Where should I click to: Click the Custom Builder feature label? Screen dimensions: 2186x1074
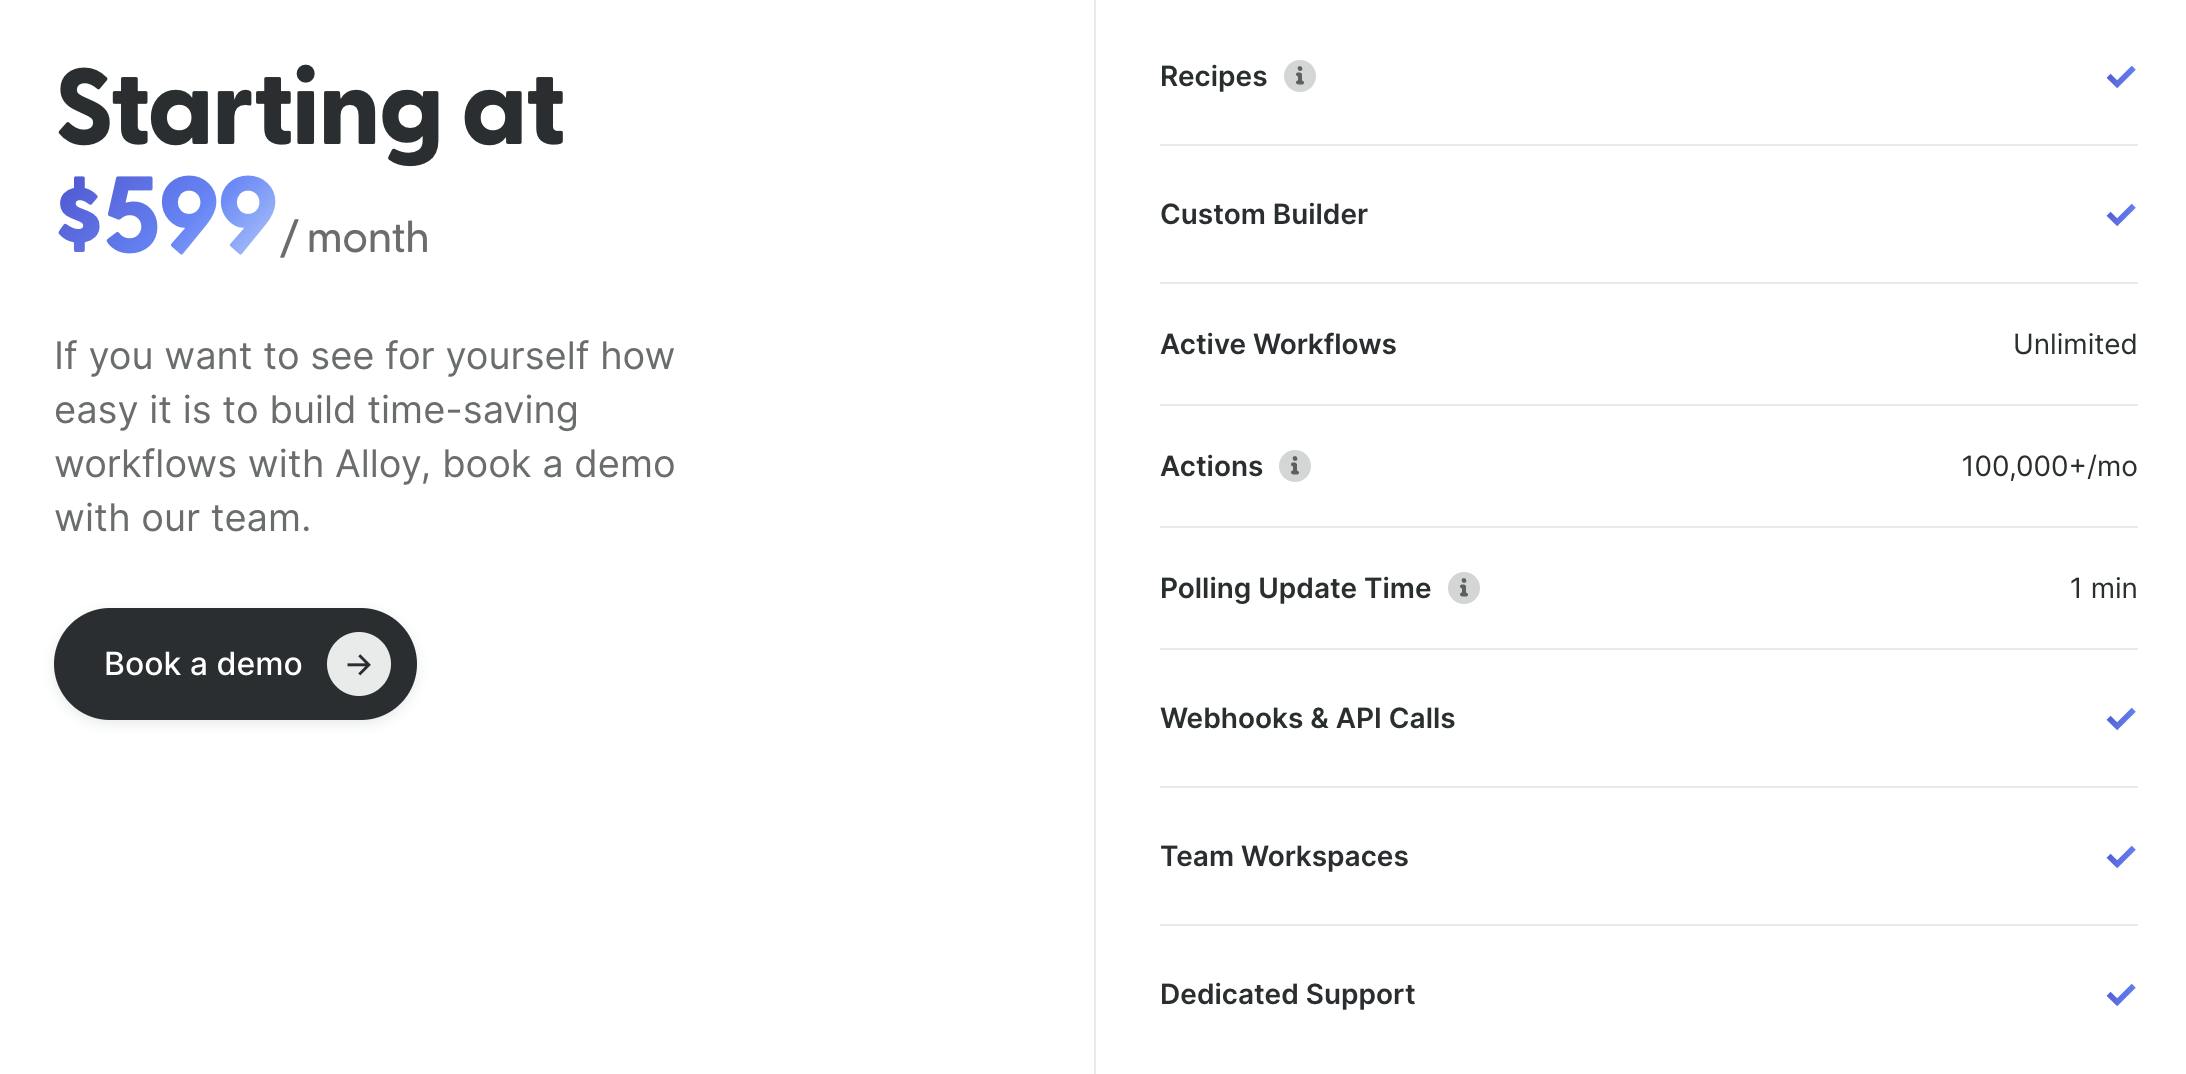click(1263, 215)
